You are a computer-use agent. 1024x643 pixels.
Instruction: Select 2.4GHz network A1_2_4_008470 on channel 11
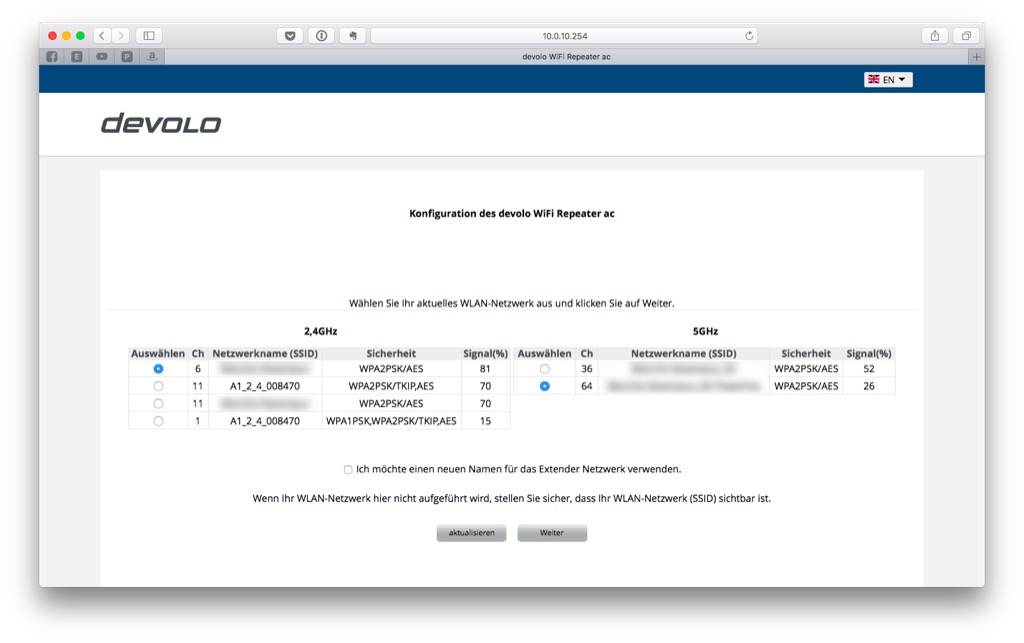(158, 386)
